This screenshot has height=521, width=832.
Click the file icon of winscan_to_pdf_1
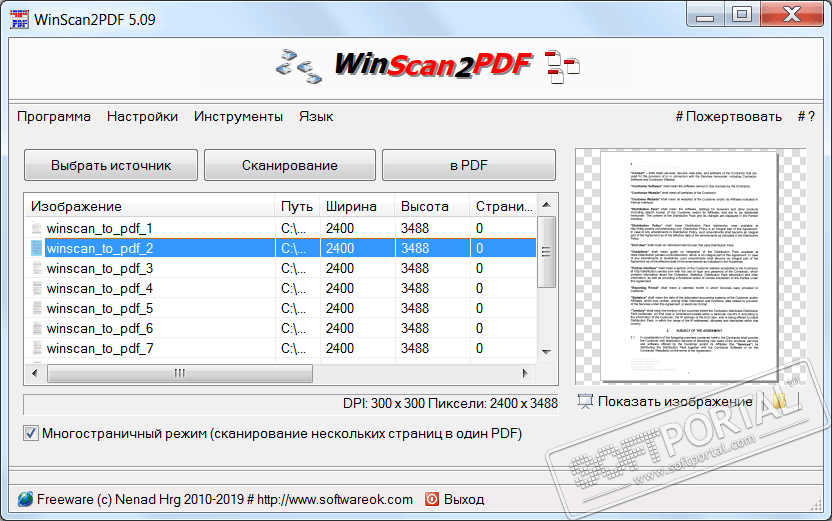coord(37,228)
